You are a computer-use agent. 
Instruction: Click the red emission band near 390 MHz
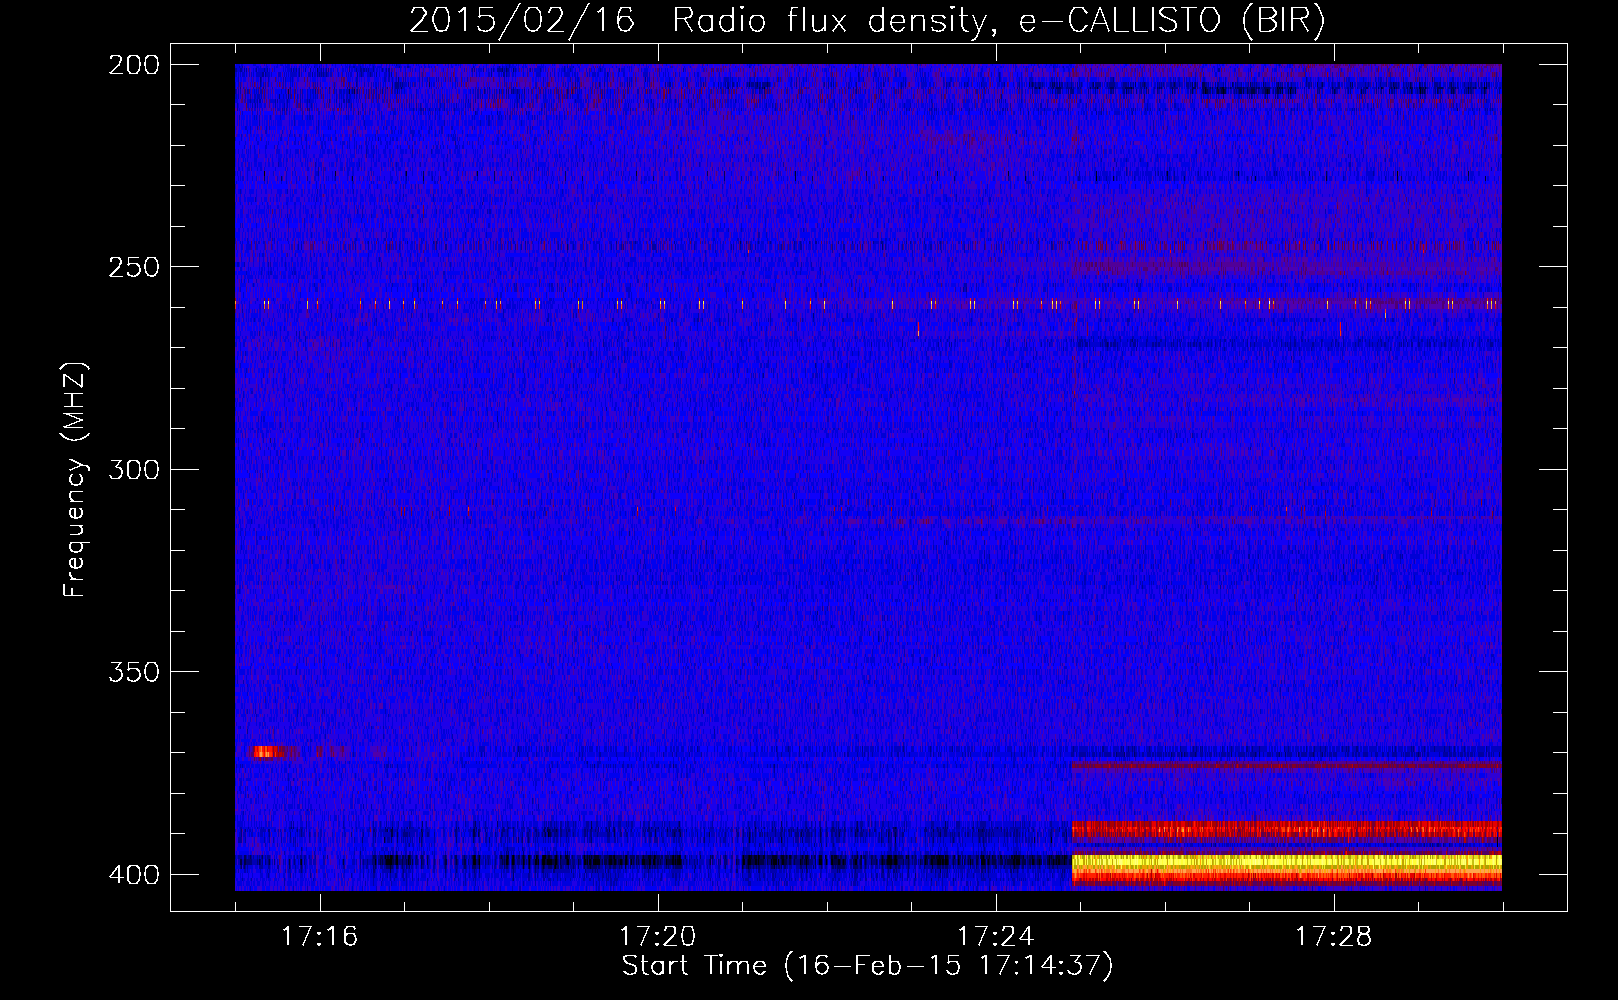point(1286,830)
